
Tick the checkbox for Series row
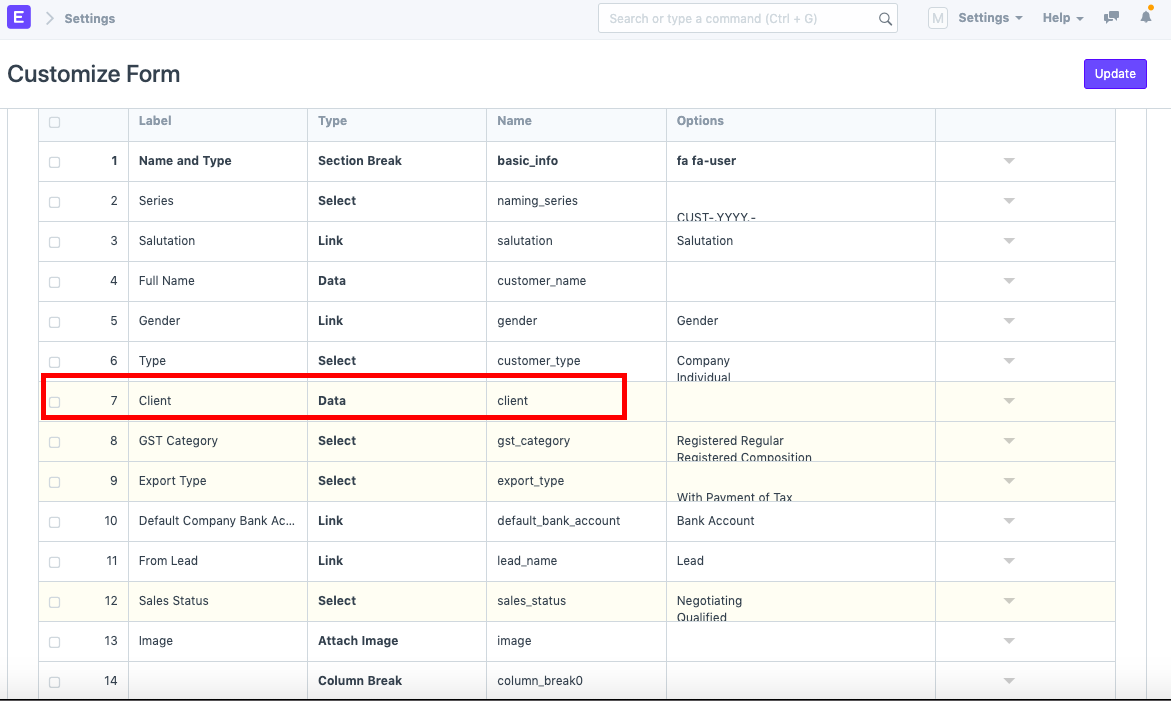coord(54,202)
